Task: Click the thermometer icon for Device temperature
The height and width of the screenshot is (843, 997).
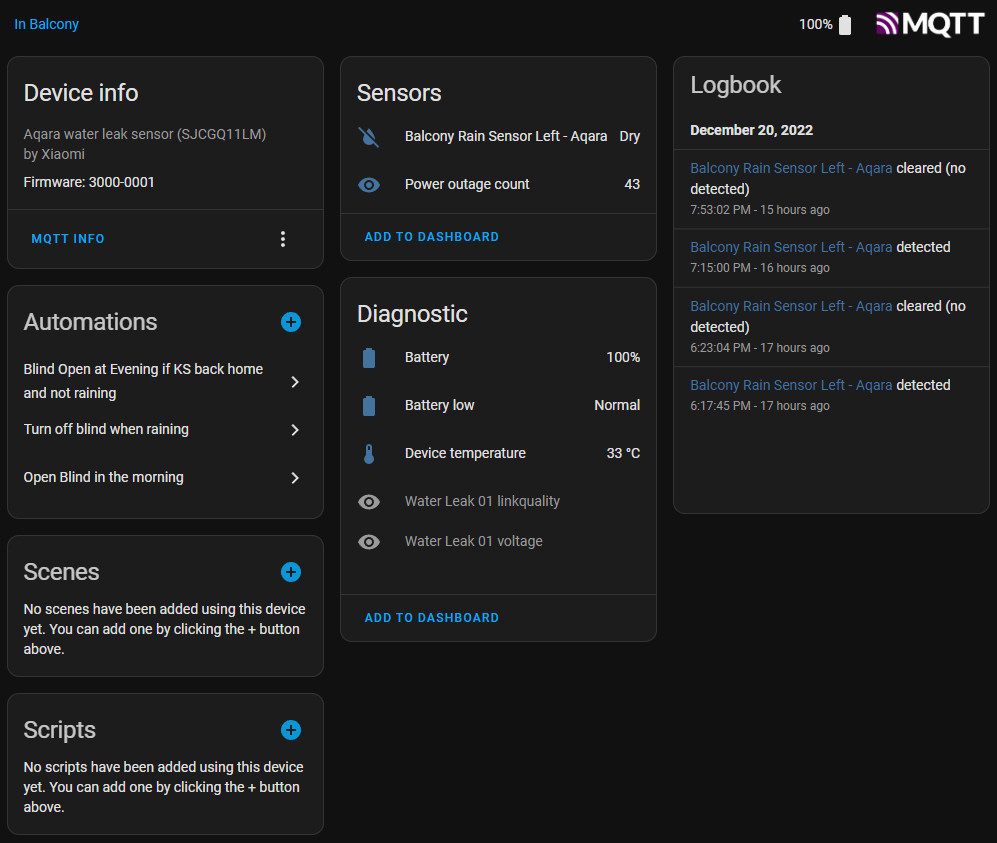Action: (x=369, y=454)
